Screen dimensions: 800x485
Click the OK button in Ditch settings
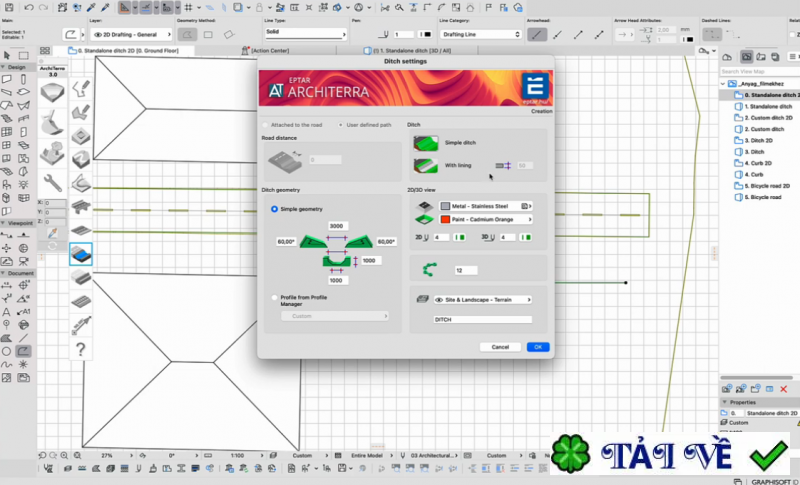[x=538, y=347]
